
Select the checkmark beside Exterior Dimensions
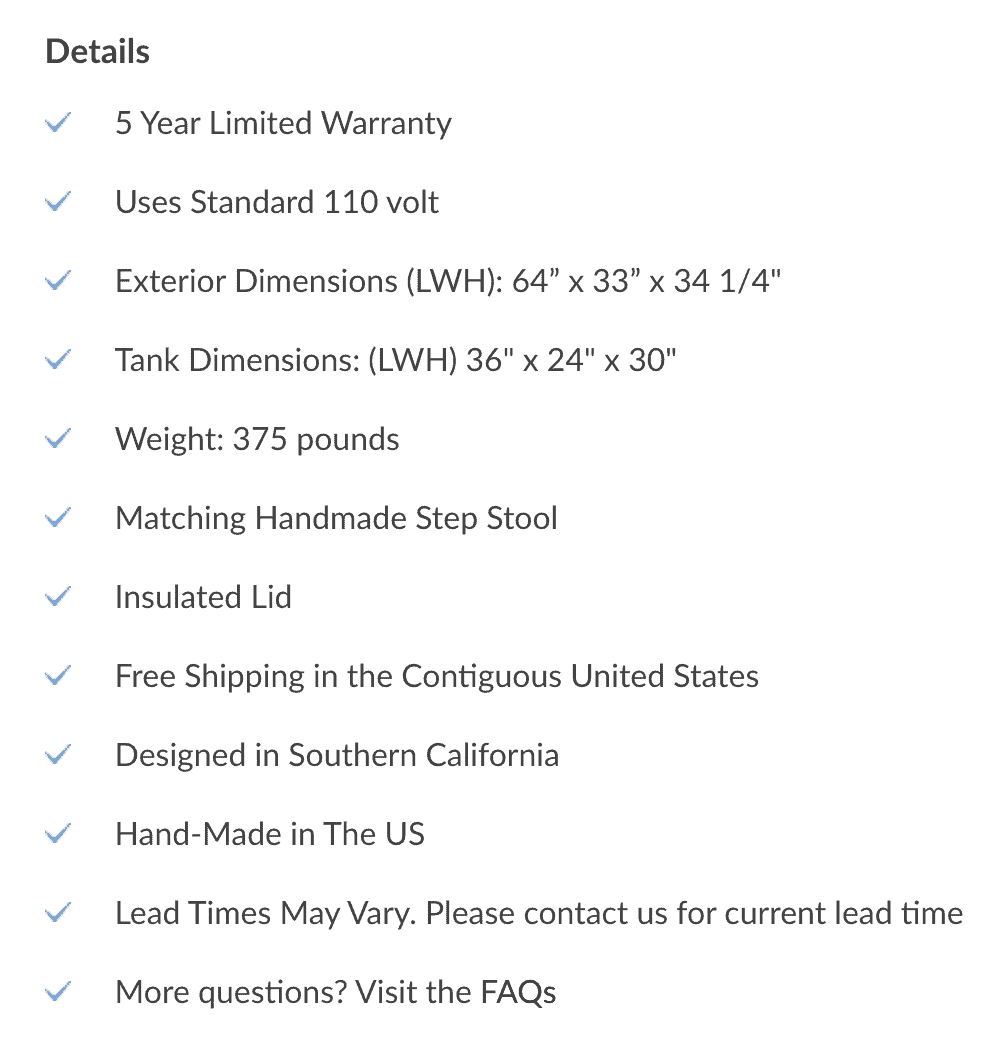click(x=58, y=280)
